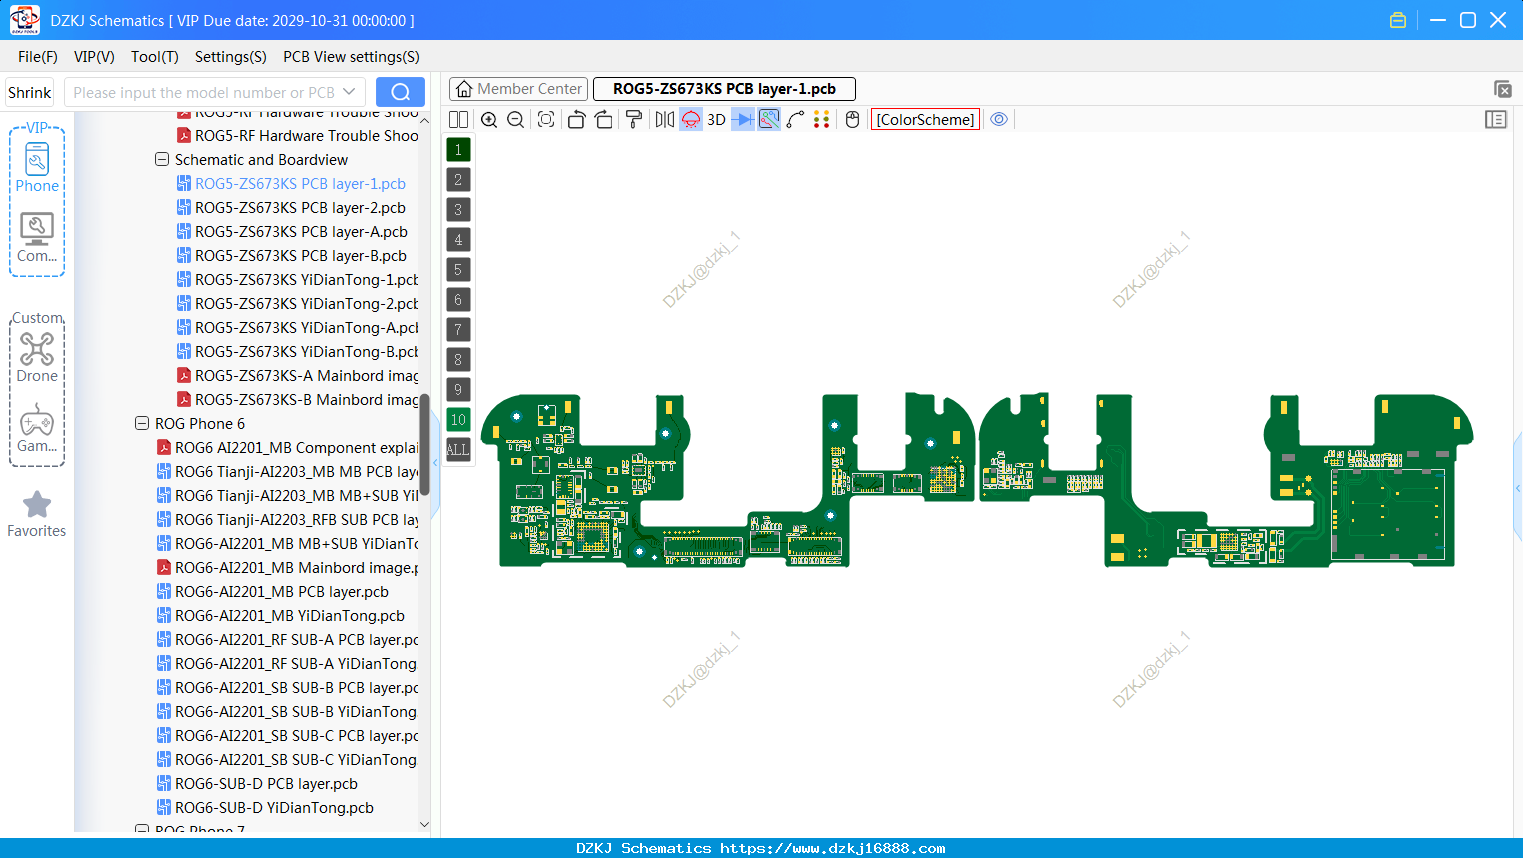
Task: Open the Game console category
Action: 37,428
